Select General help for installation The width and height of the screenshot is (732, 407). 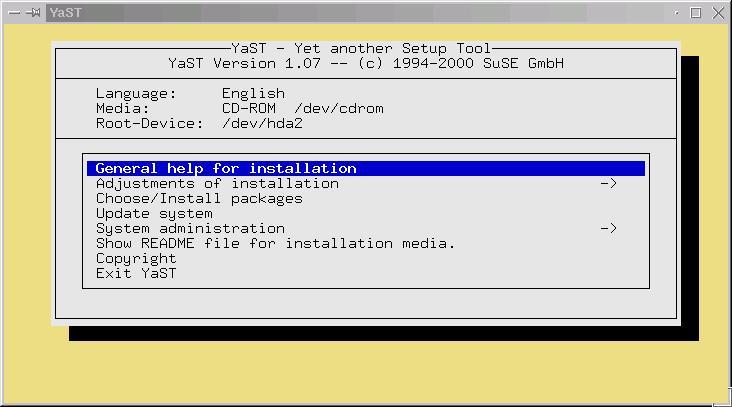(226, 169)
